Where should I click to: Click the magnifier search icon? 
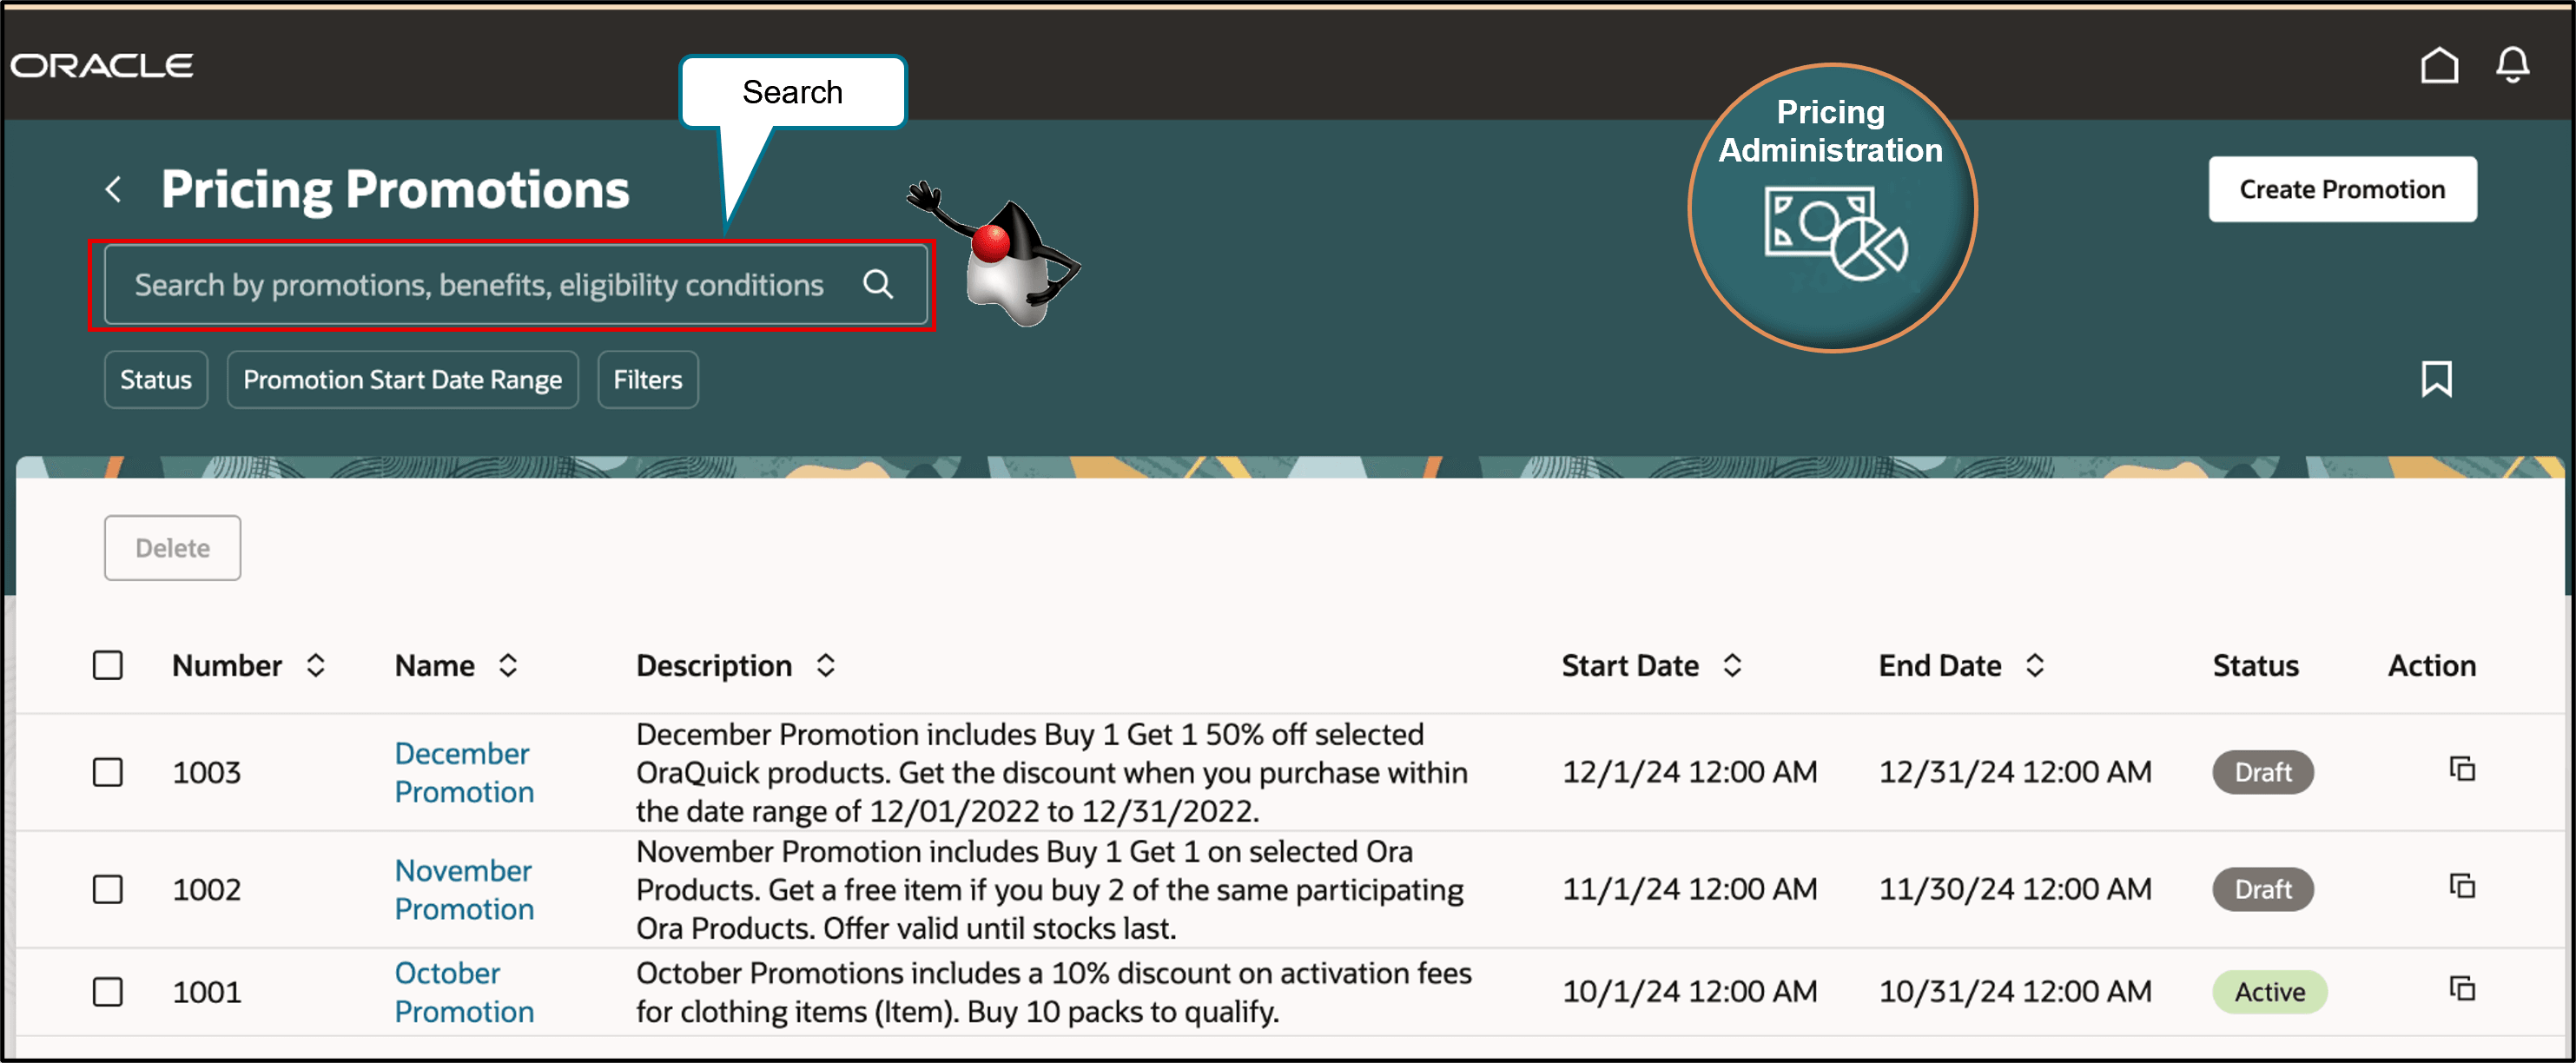[x=877, y=285]
